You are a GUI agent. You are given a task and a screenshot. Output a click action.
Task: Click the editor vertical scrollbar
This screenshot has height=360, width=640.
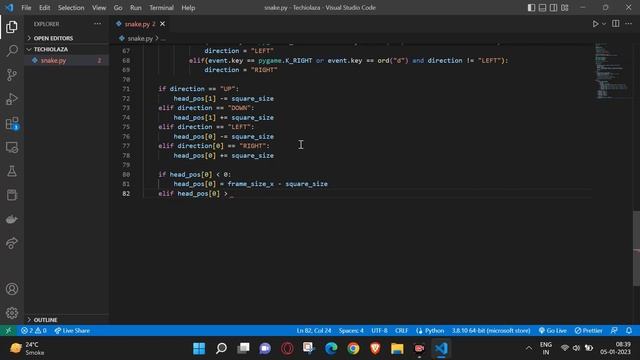[x=636, y=248]
